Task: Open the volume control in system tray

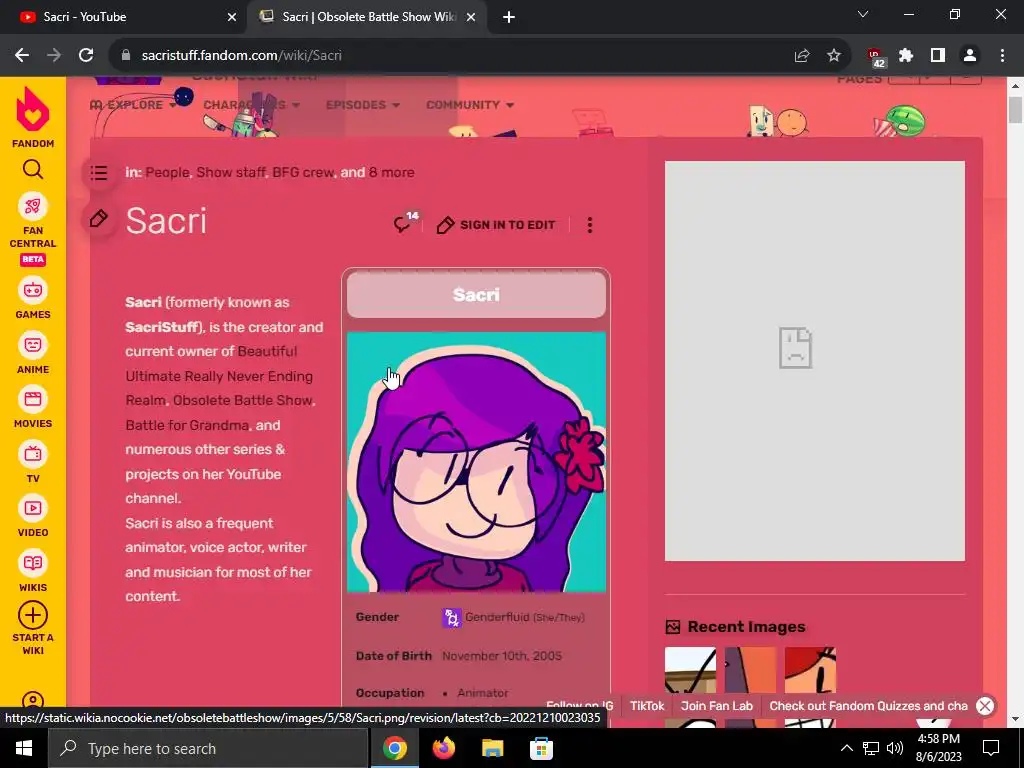Action: coord(894,748)
